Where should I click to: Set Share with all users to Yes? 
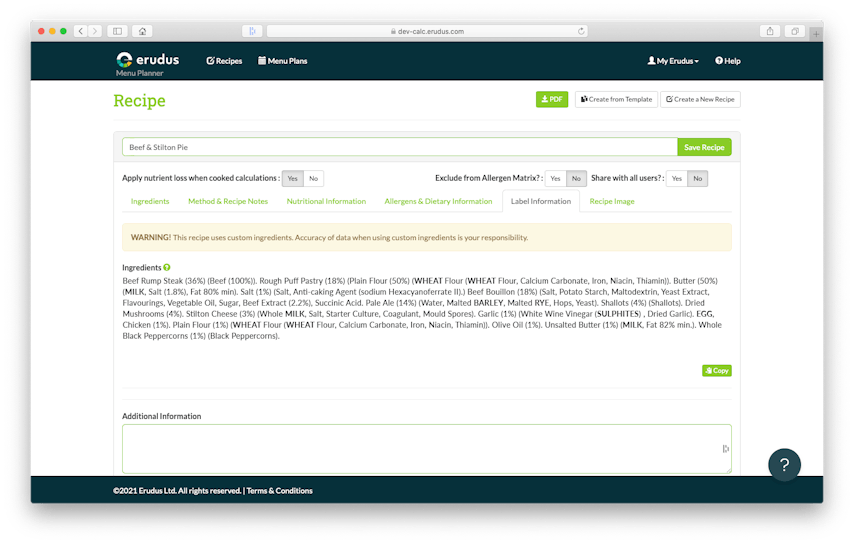pyautogui.click(x=677, y=178)
